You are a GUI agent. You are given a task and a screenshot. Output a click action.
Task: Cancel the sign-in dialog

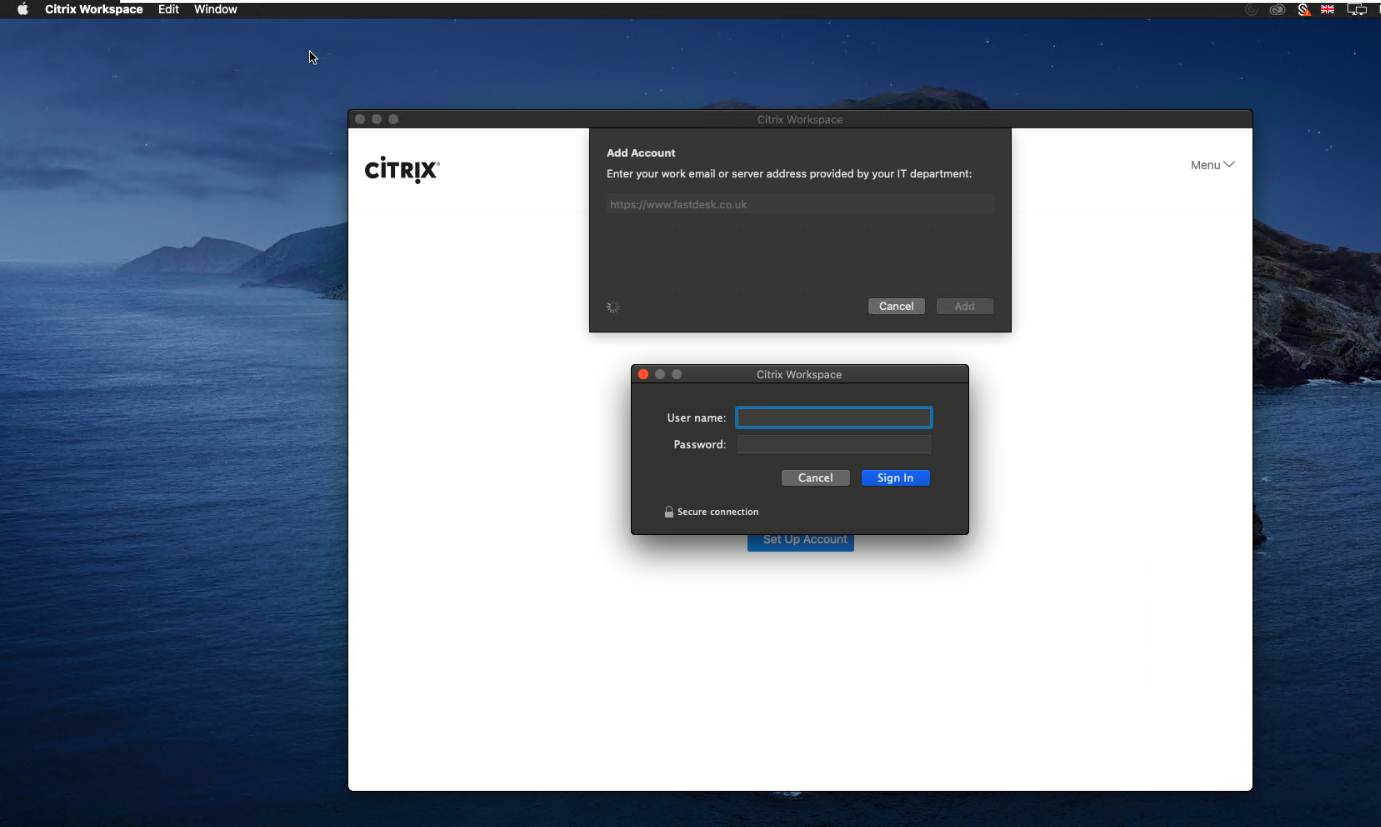point(815,478)
